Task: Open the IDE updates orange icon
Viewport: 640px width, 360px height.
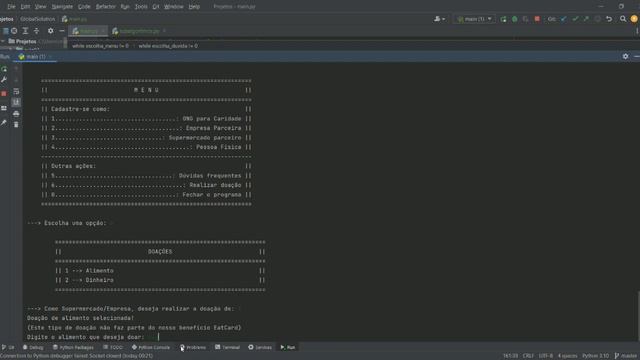Action: [634, 19]
